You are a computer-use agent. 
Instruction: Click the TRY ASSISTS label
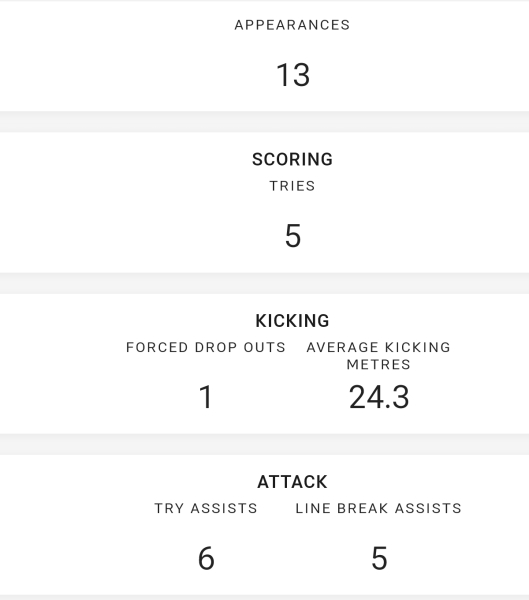point(206,509)
